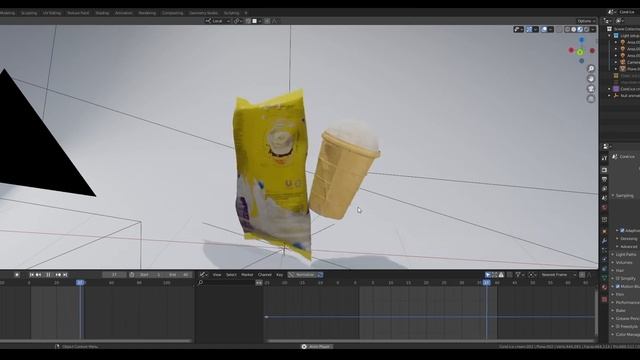Open the Render properties tab icon
This screenshot has height=360, width=640.
coord(604,170)
